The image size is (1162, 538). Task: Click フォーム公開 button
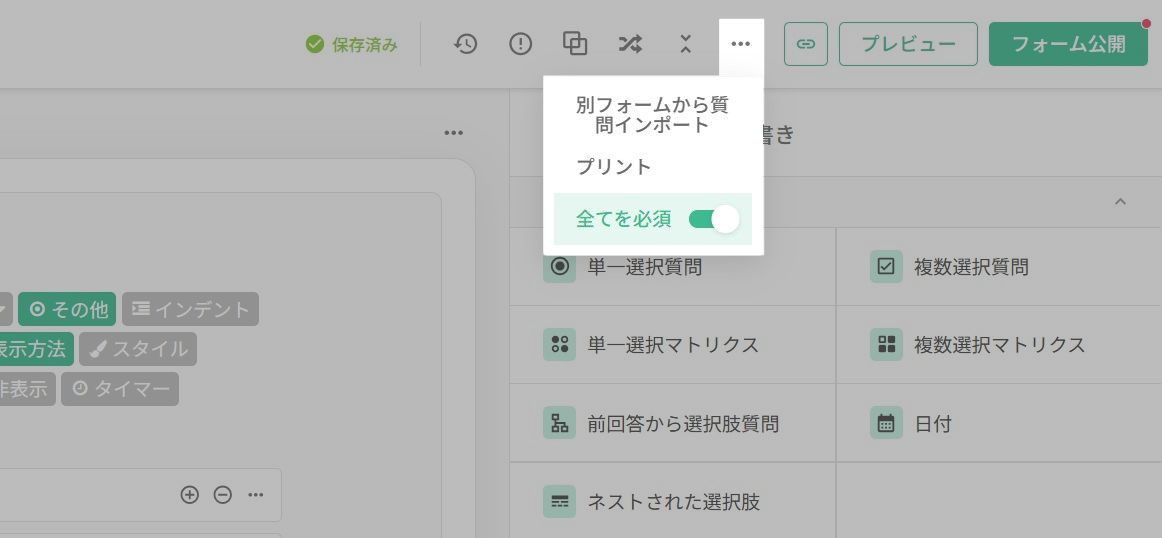pyautogui.click(x=1069, y=44)
